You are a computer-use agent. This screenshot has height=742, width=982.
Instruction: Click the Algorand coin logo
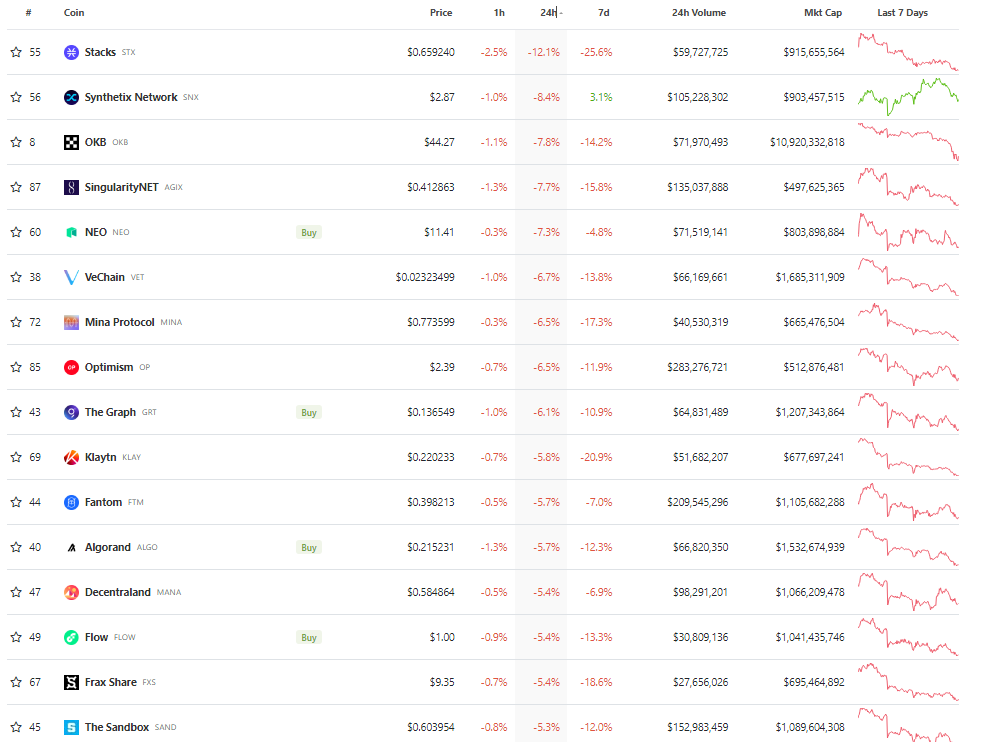pyautogui.click(x=71, y=547)
